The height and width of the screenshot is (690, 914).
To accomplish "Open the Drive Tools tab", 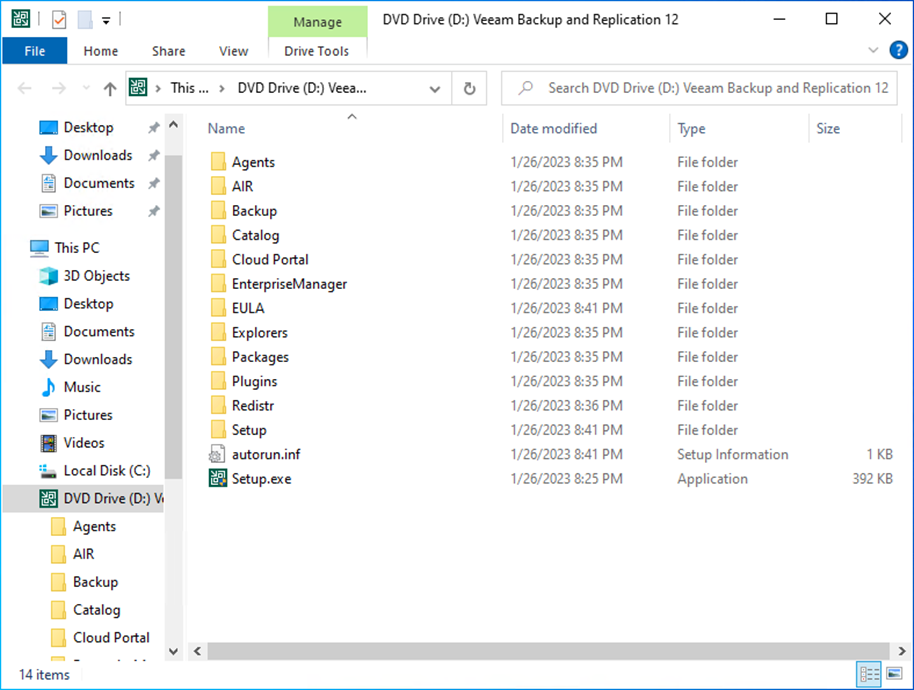I will [x=317, y=51].
